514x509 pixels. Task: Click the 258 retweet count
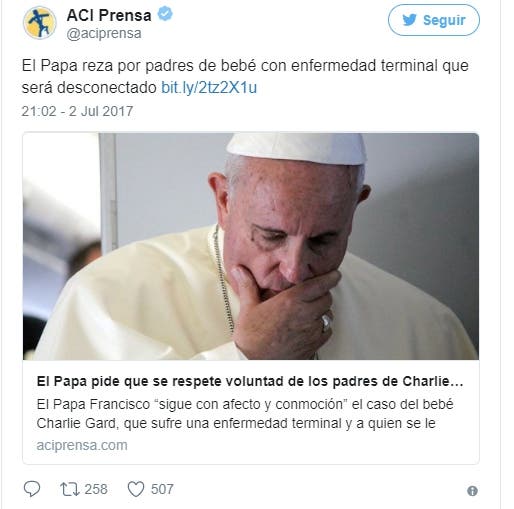(96, 489)
